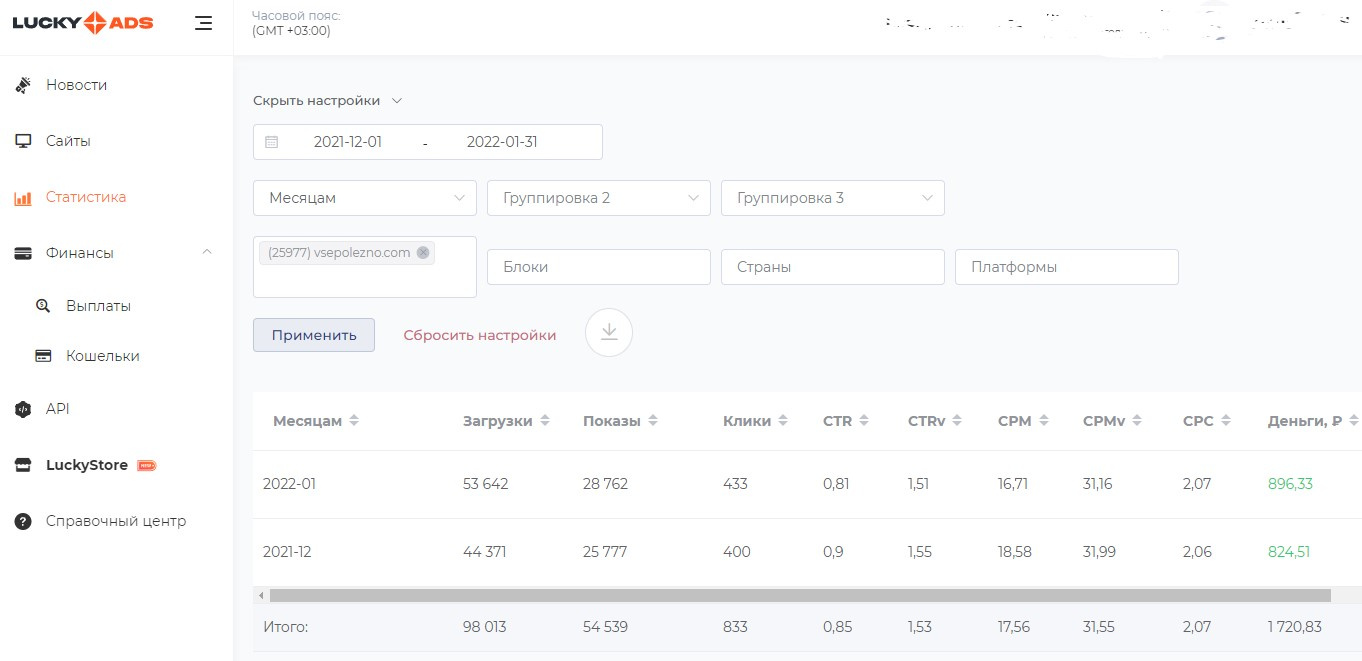The image size is (1362, 661).
Task: Open Новости in the sidebar
Action: click(76, 85)
